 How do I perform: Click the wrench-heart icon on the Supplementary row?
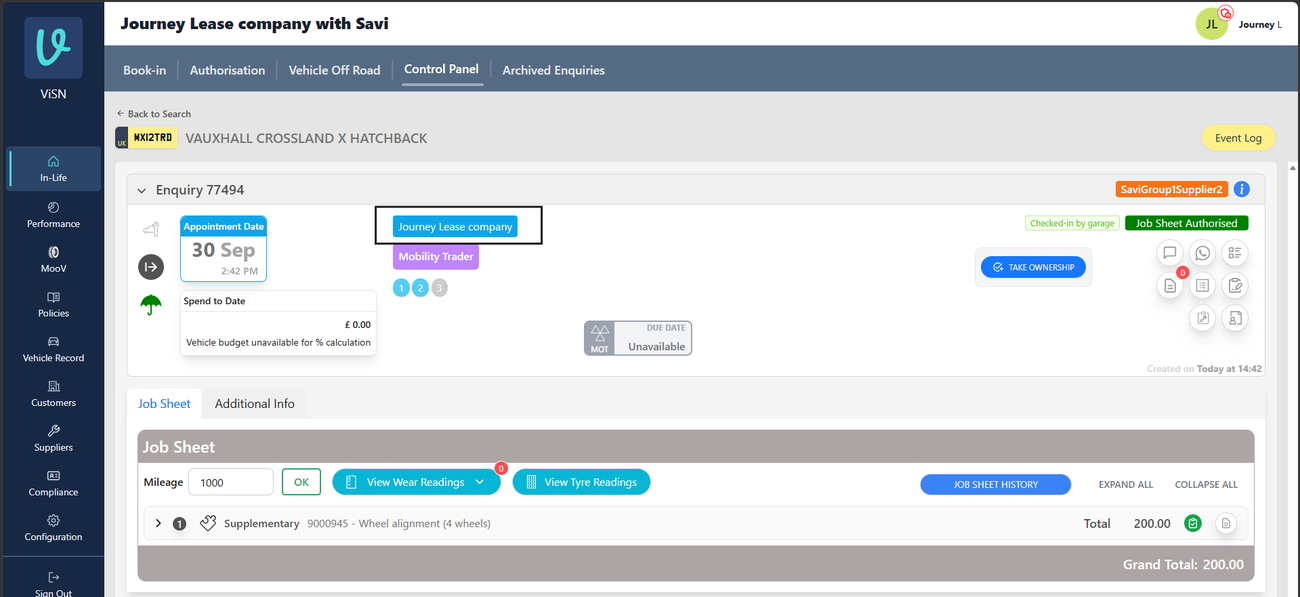208,523
